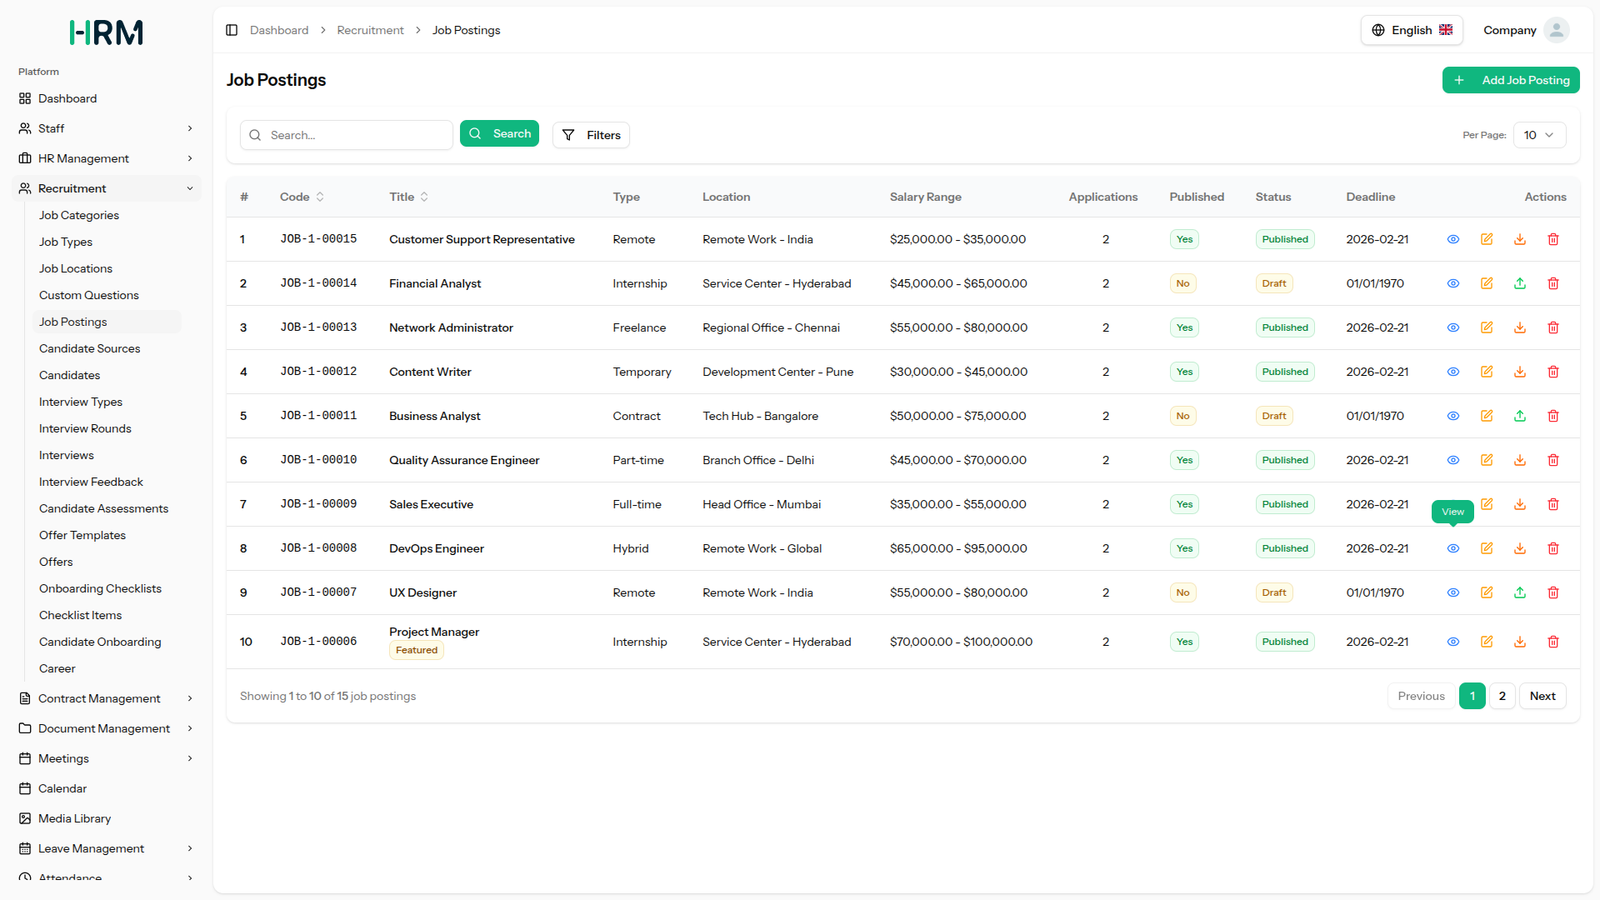This screenshot has height=900, width=1600.
Task: Delete the UX Designer posting
Action: click(1553, 593)
